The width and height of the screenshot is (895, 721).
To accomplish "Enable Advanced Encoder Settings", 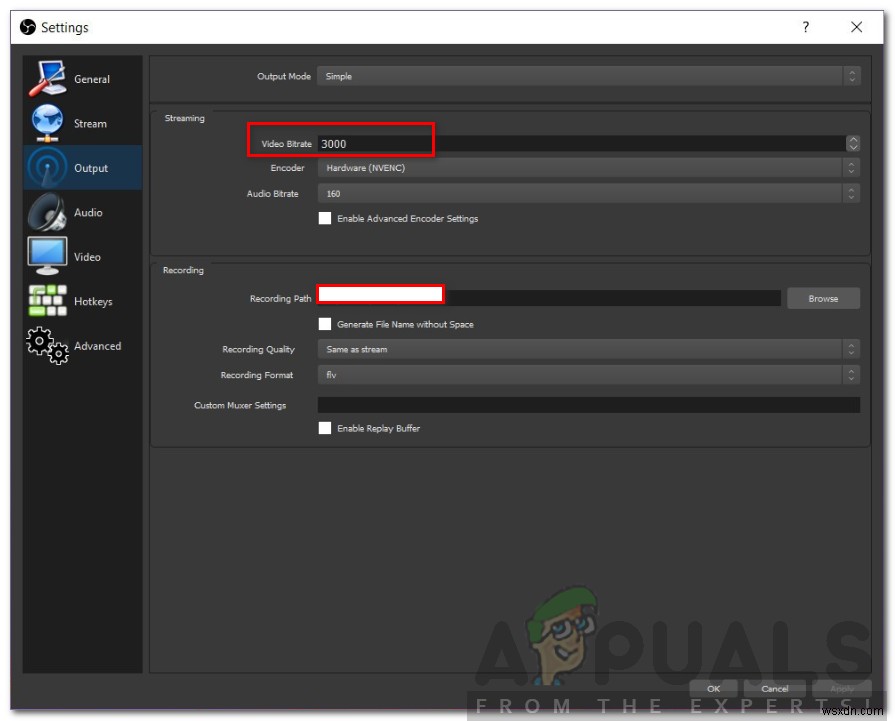I will pyautogui.click(x=325, y=218).
